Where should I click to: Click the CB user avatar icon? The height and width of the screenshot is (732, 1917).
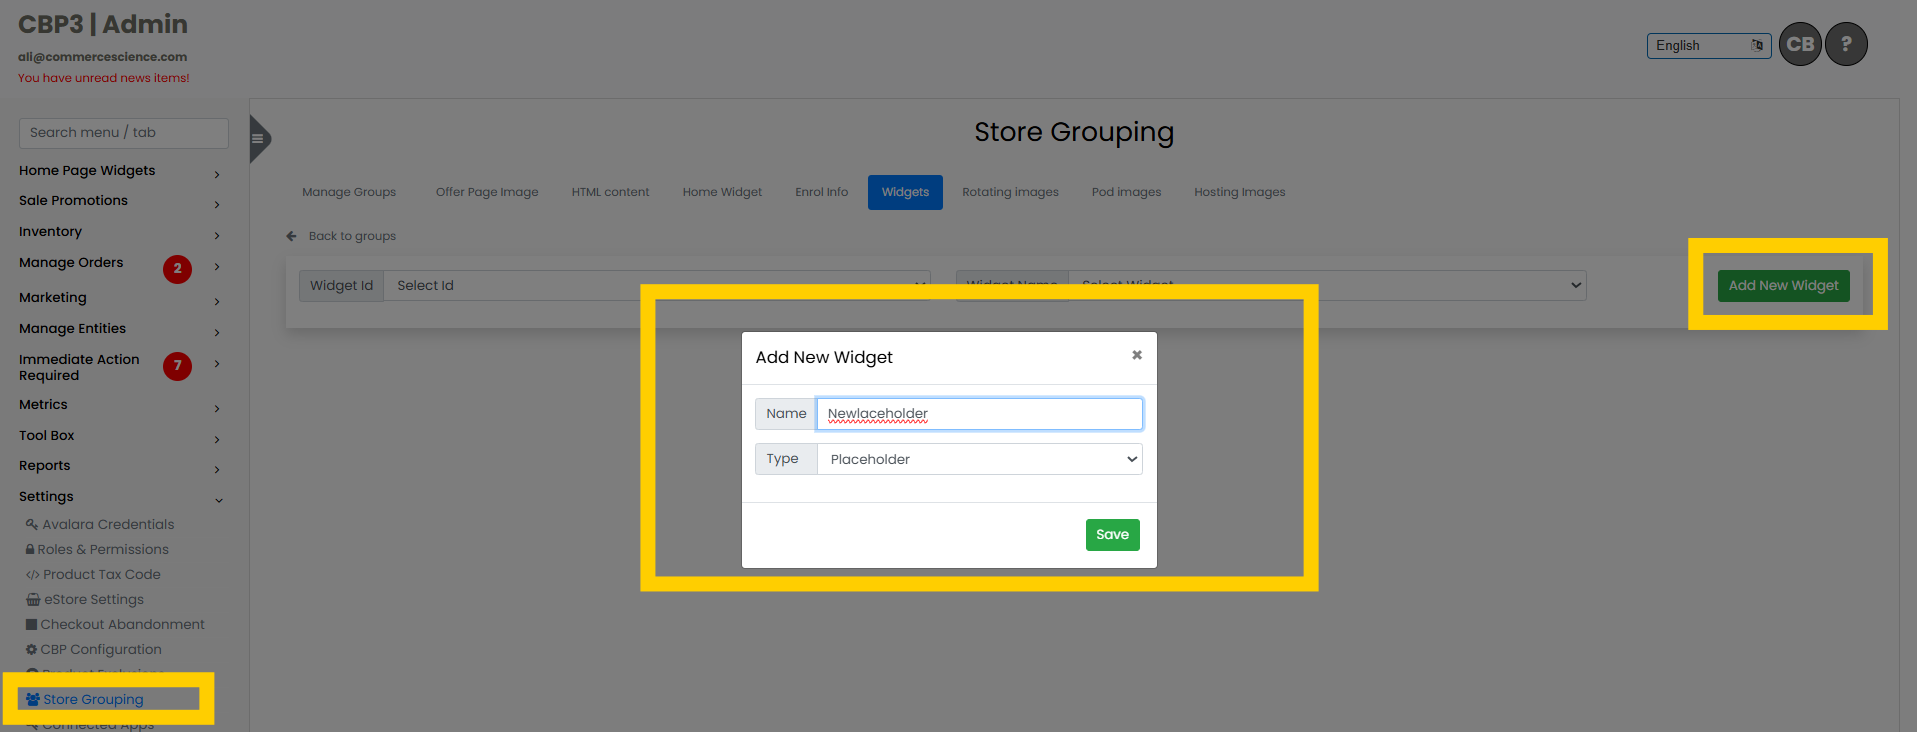pos(1800,44)
